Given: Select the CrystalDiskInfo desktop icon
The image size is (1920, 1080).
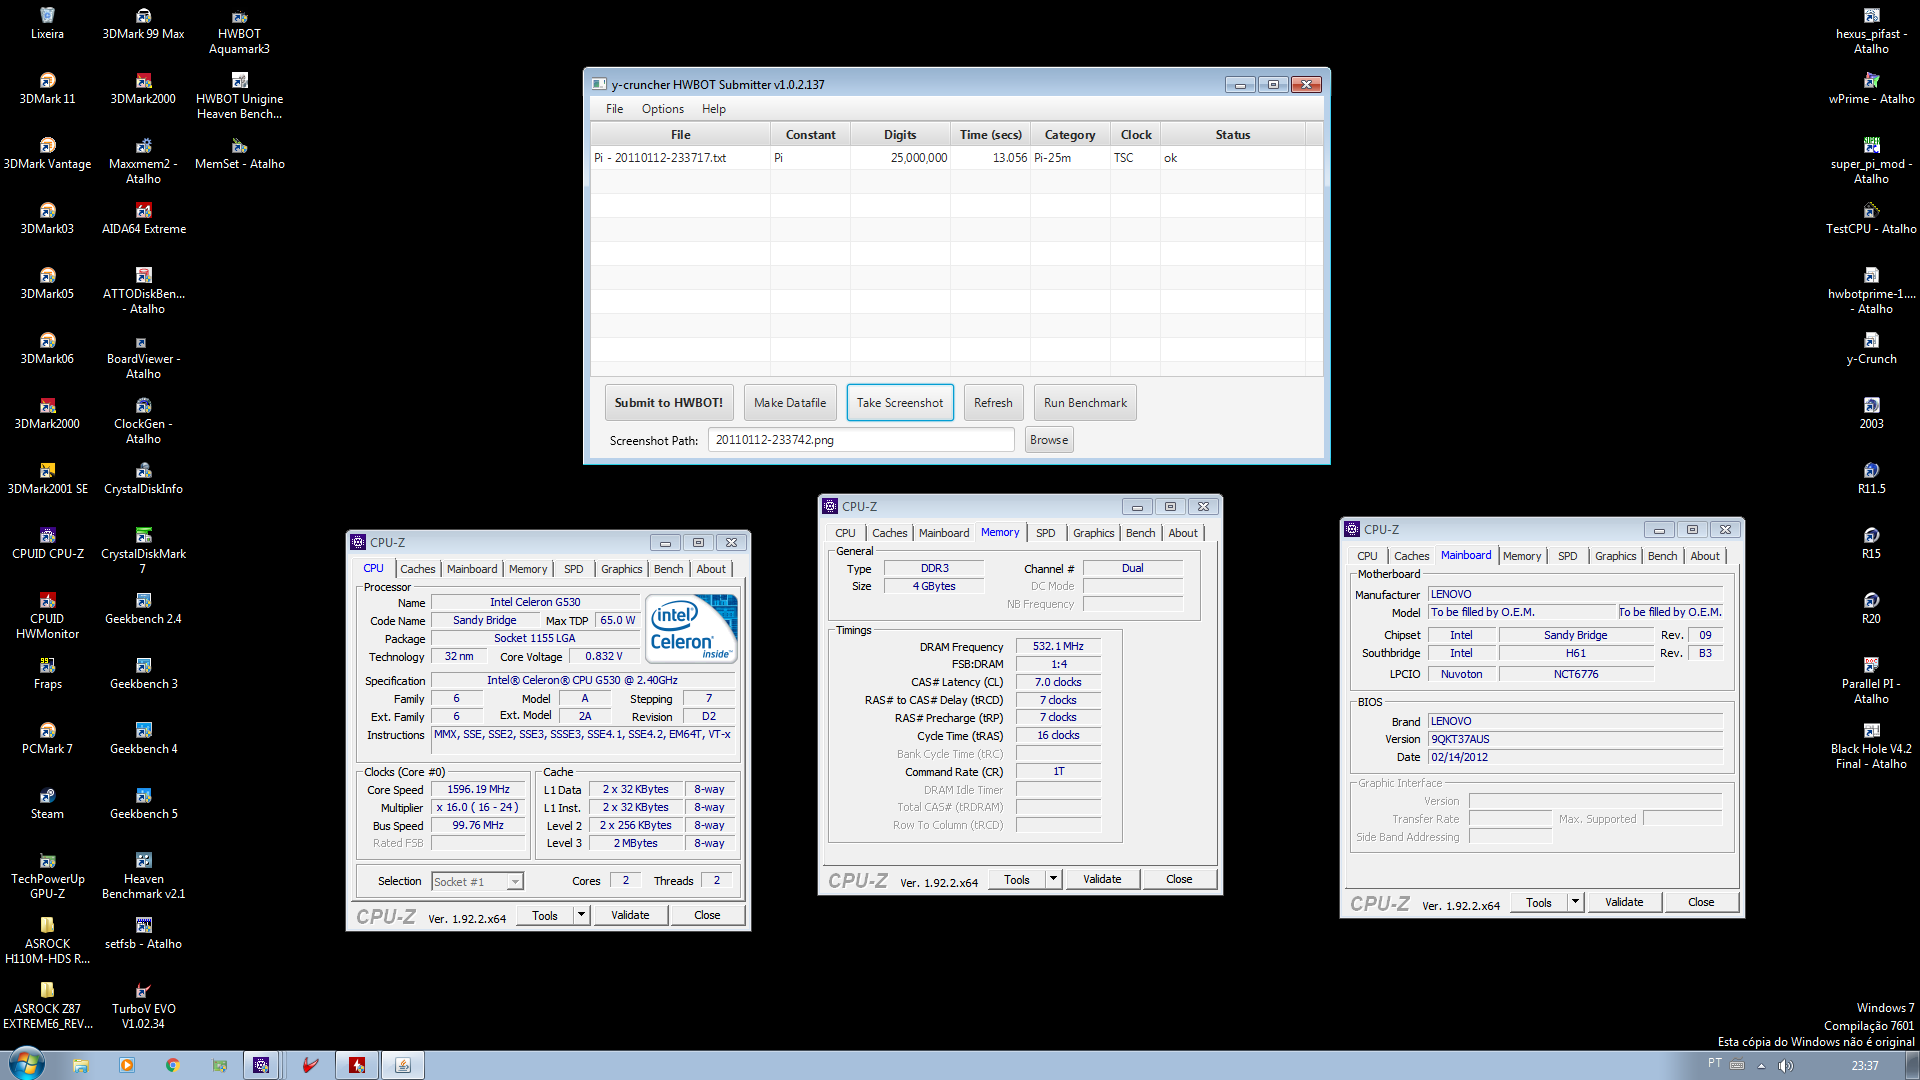Looking at the screenshot, I should tap(143, 479).
